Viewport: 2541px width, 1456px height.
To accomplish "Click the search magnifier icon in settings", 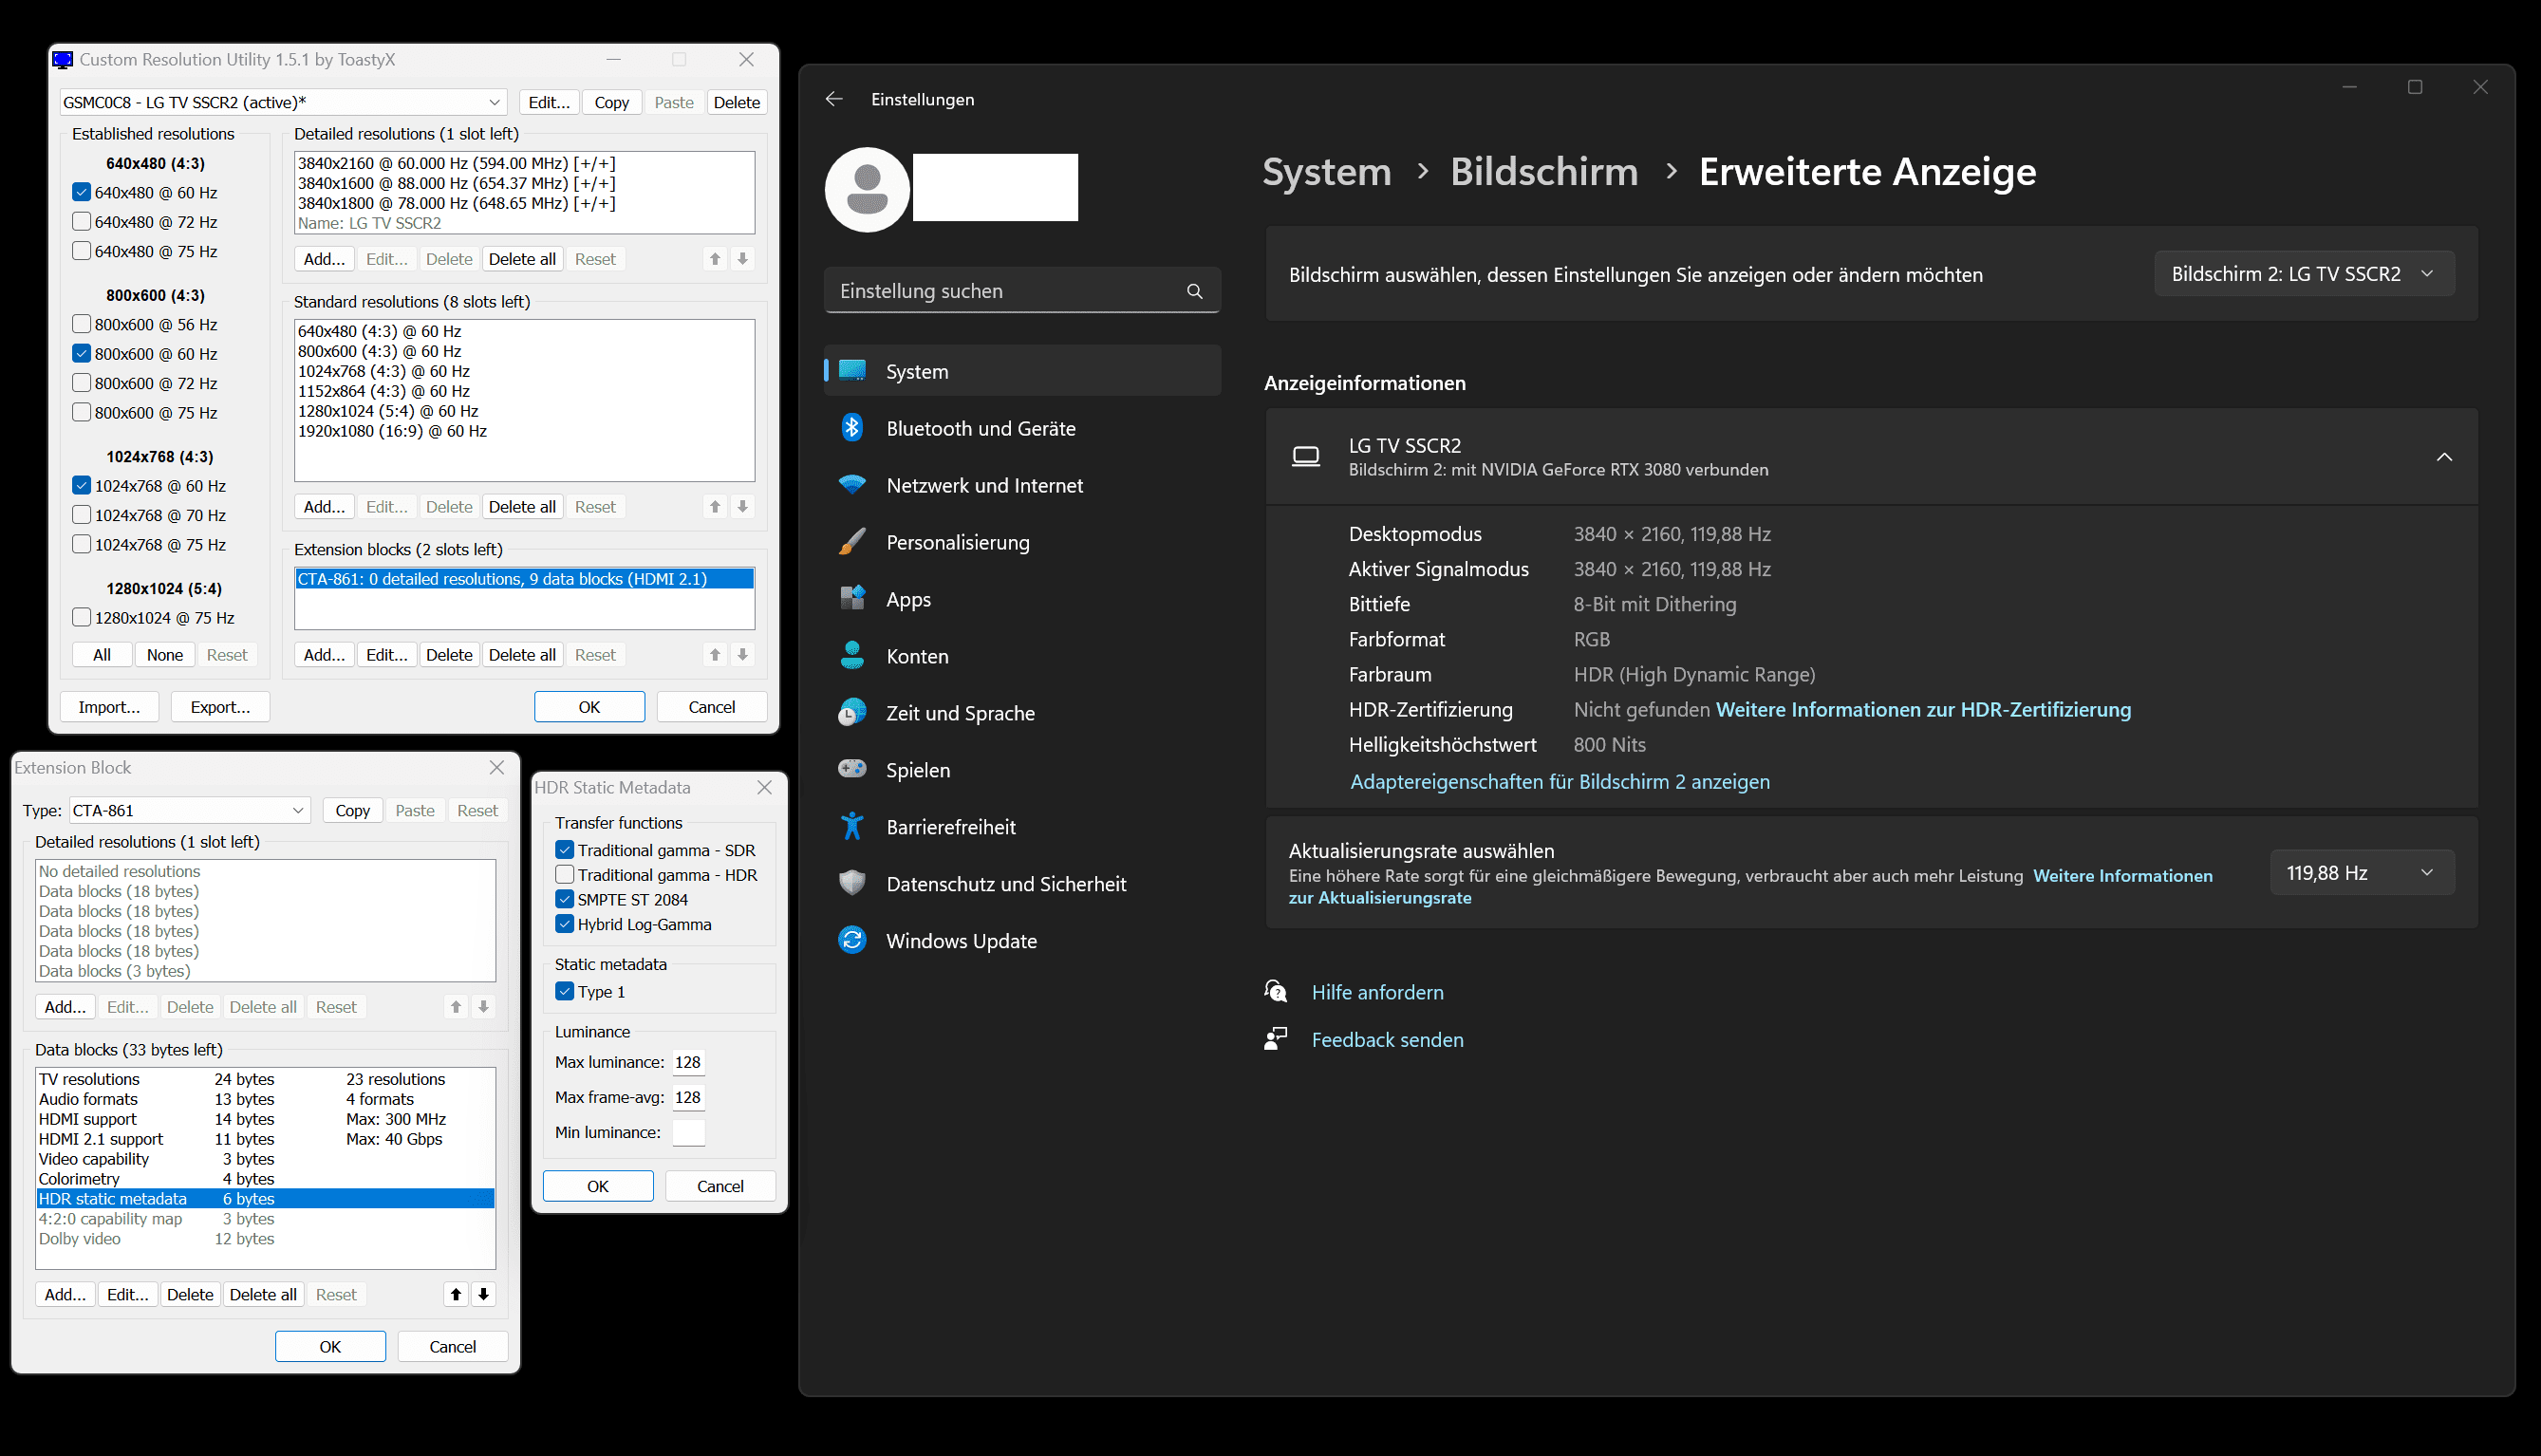I will click(x=1194, y=291).
